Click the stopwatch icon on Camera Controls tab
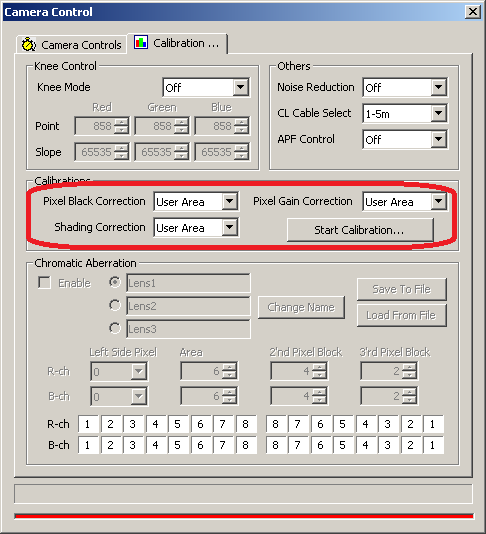 (x=29, y=44)
